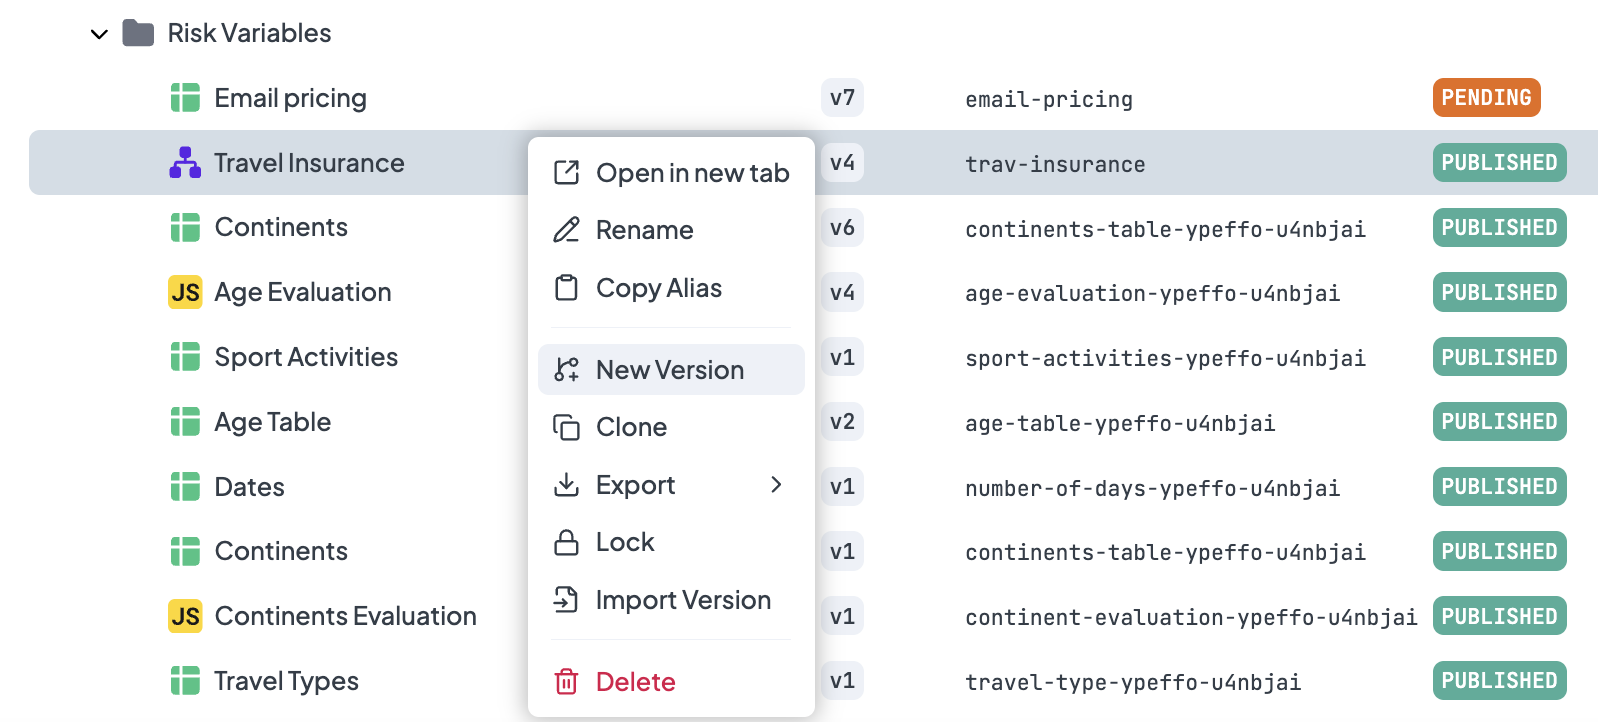Screen dimensions: 1598x722
Task: Click the Risk Variables folder icon
Action: pos(138,34)
